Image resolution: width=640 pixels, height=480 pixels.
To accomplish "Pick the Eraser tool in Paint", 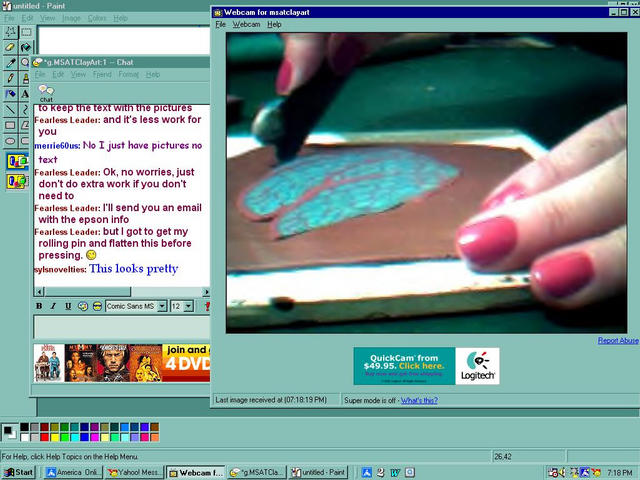I will (10, 47).
